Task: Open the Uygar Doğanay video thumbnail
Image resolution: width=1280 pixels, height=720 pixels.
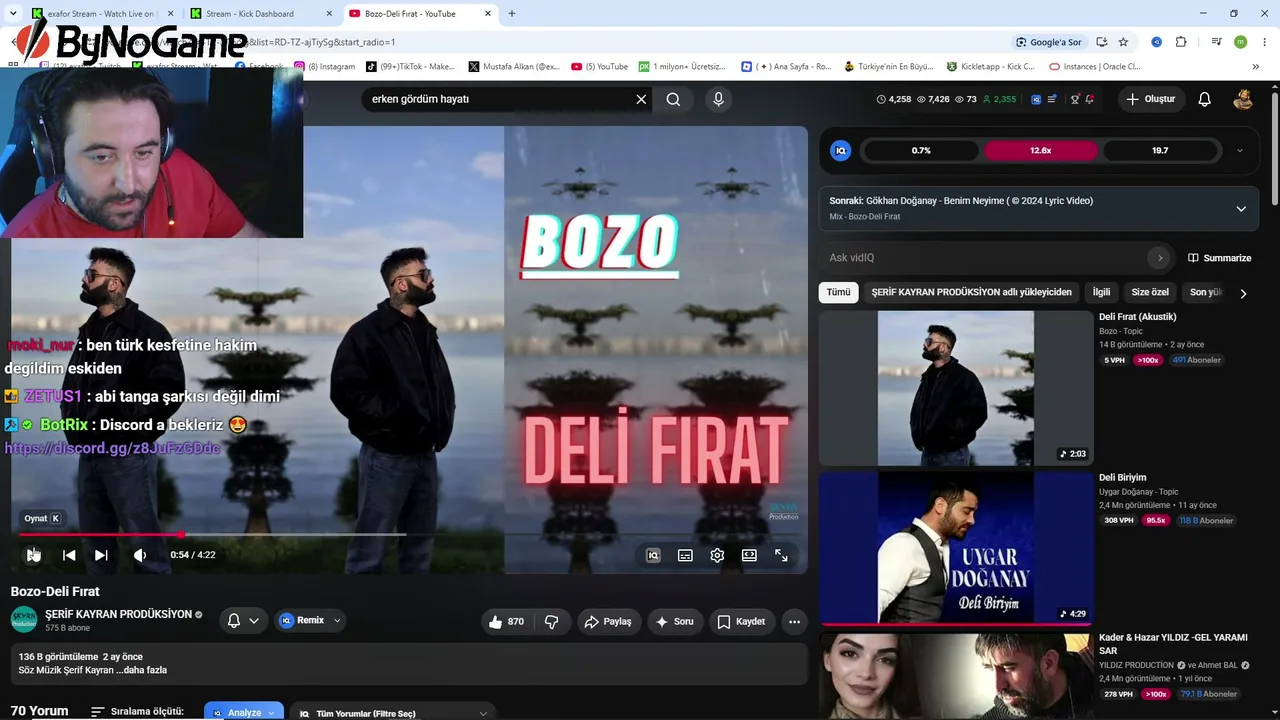Action: coord(956,548)
